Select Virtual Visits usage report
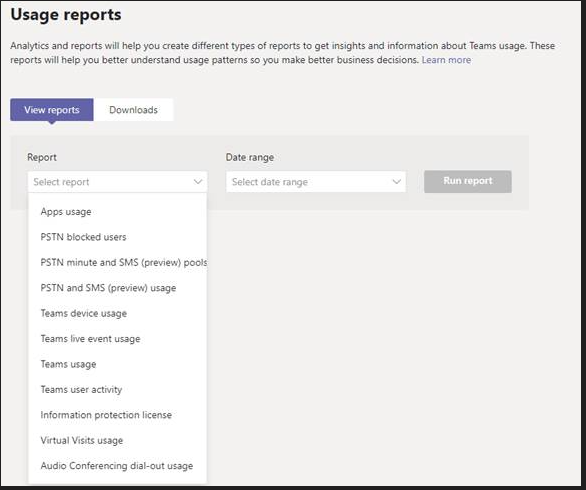Viewport: 586px width, 490px height. click(x=117, y=440)
